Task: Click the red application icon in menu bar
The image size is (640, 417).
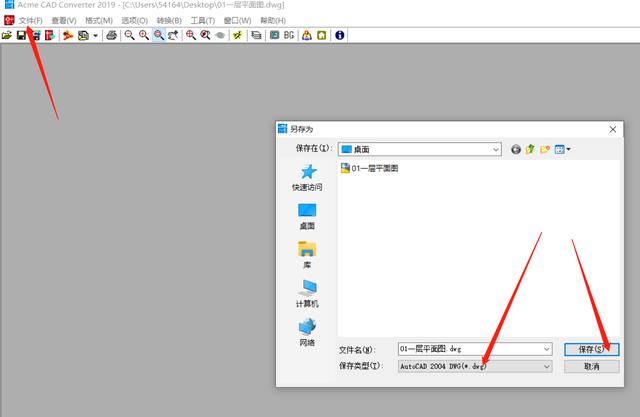Action: click(x=9, y=20)
